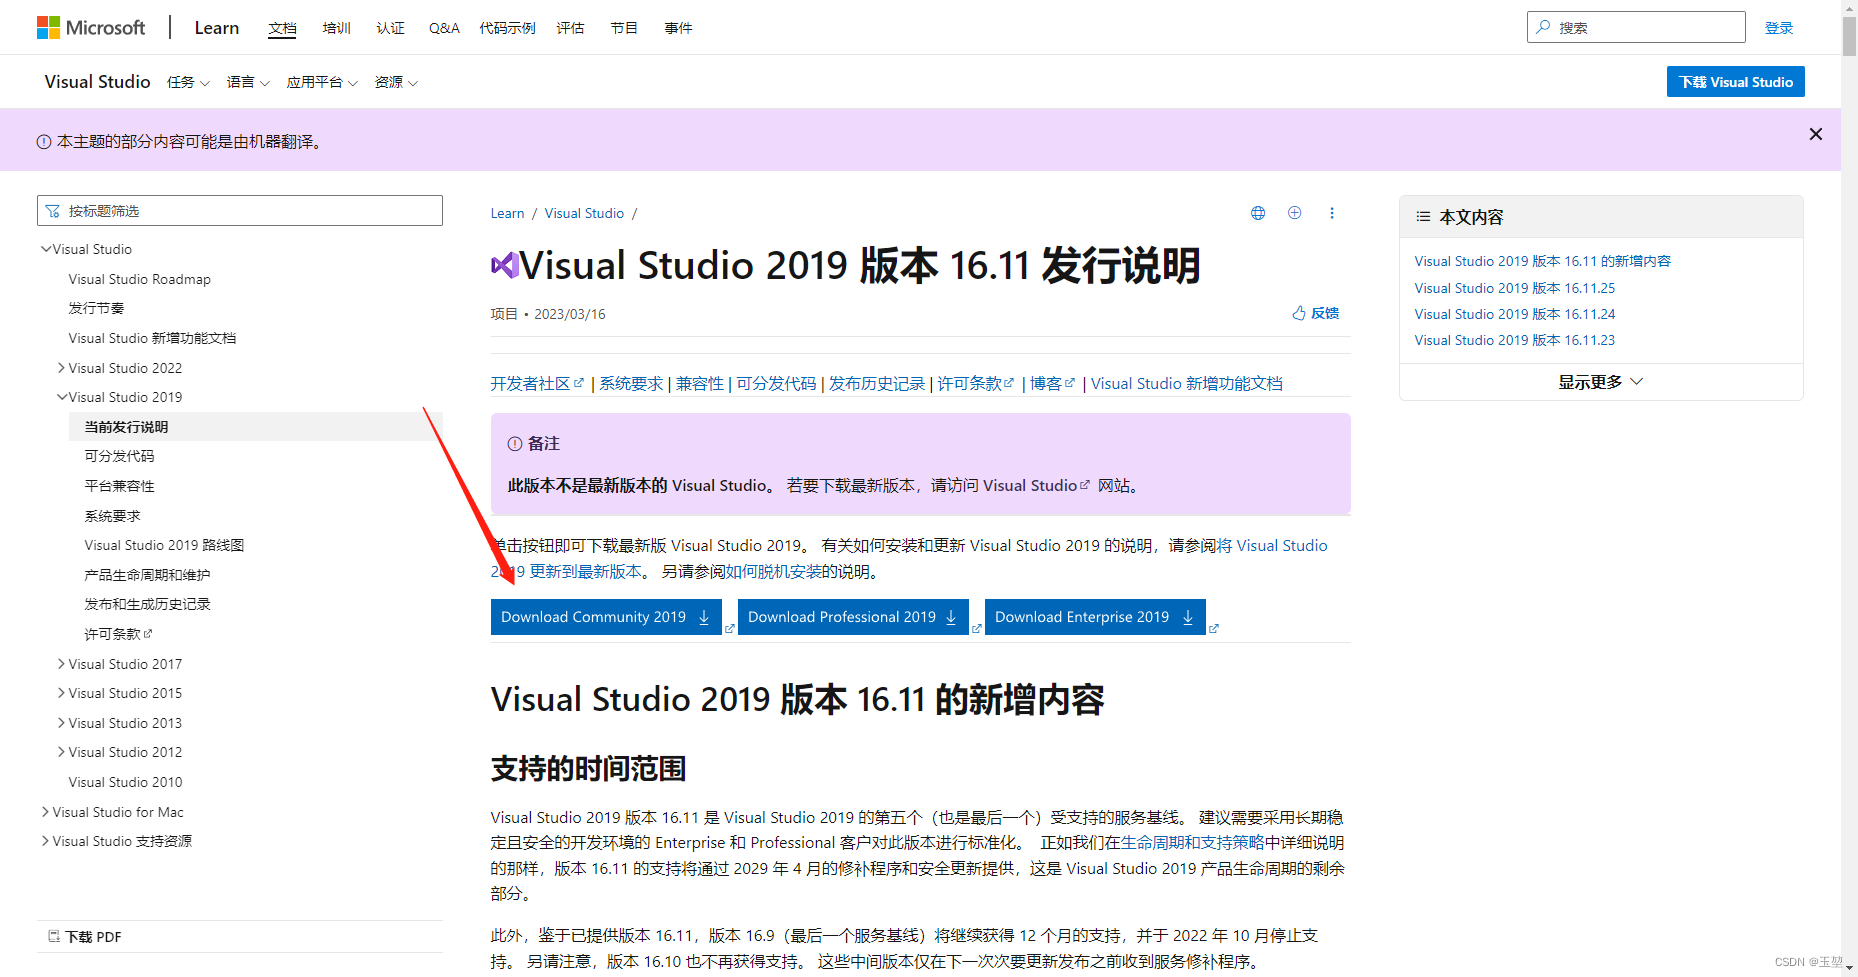Switch to the 文档 menu item
The image size is (1858, 977).
click(282, 27)
